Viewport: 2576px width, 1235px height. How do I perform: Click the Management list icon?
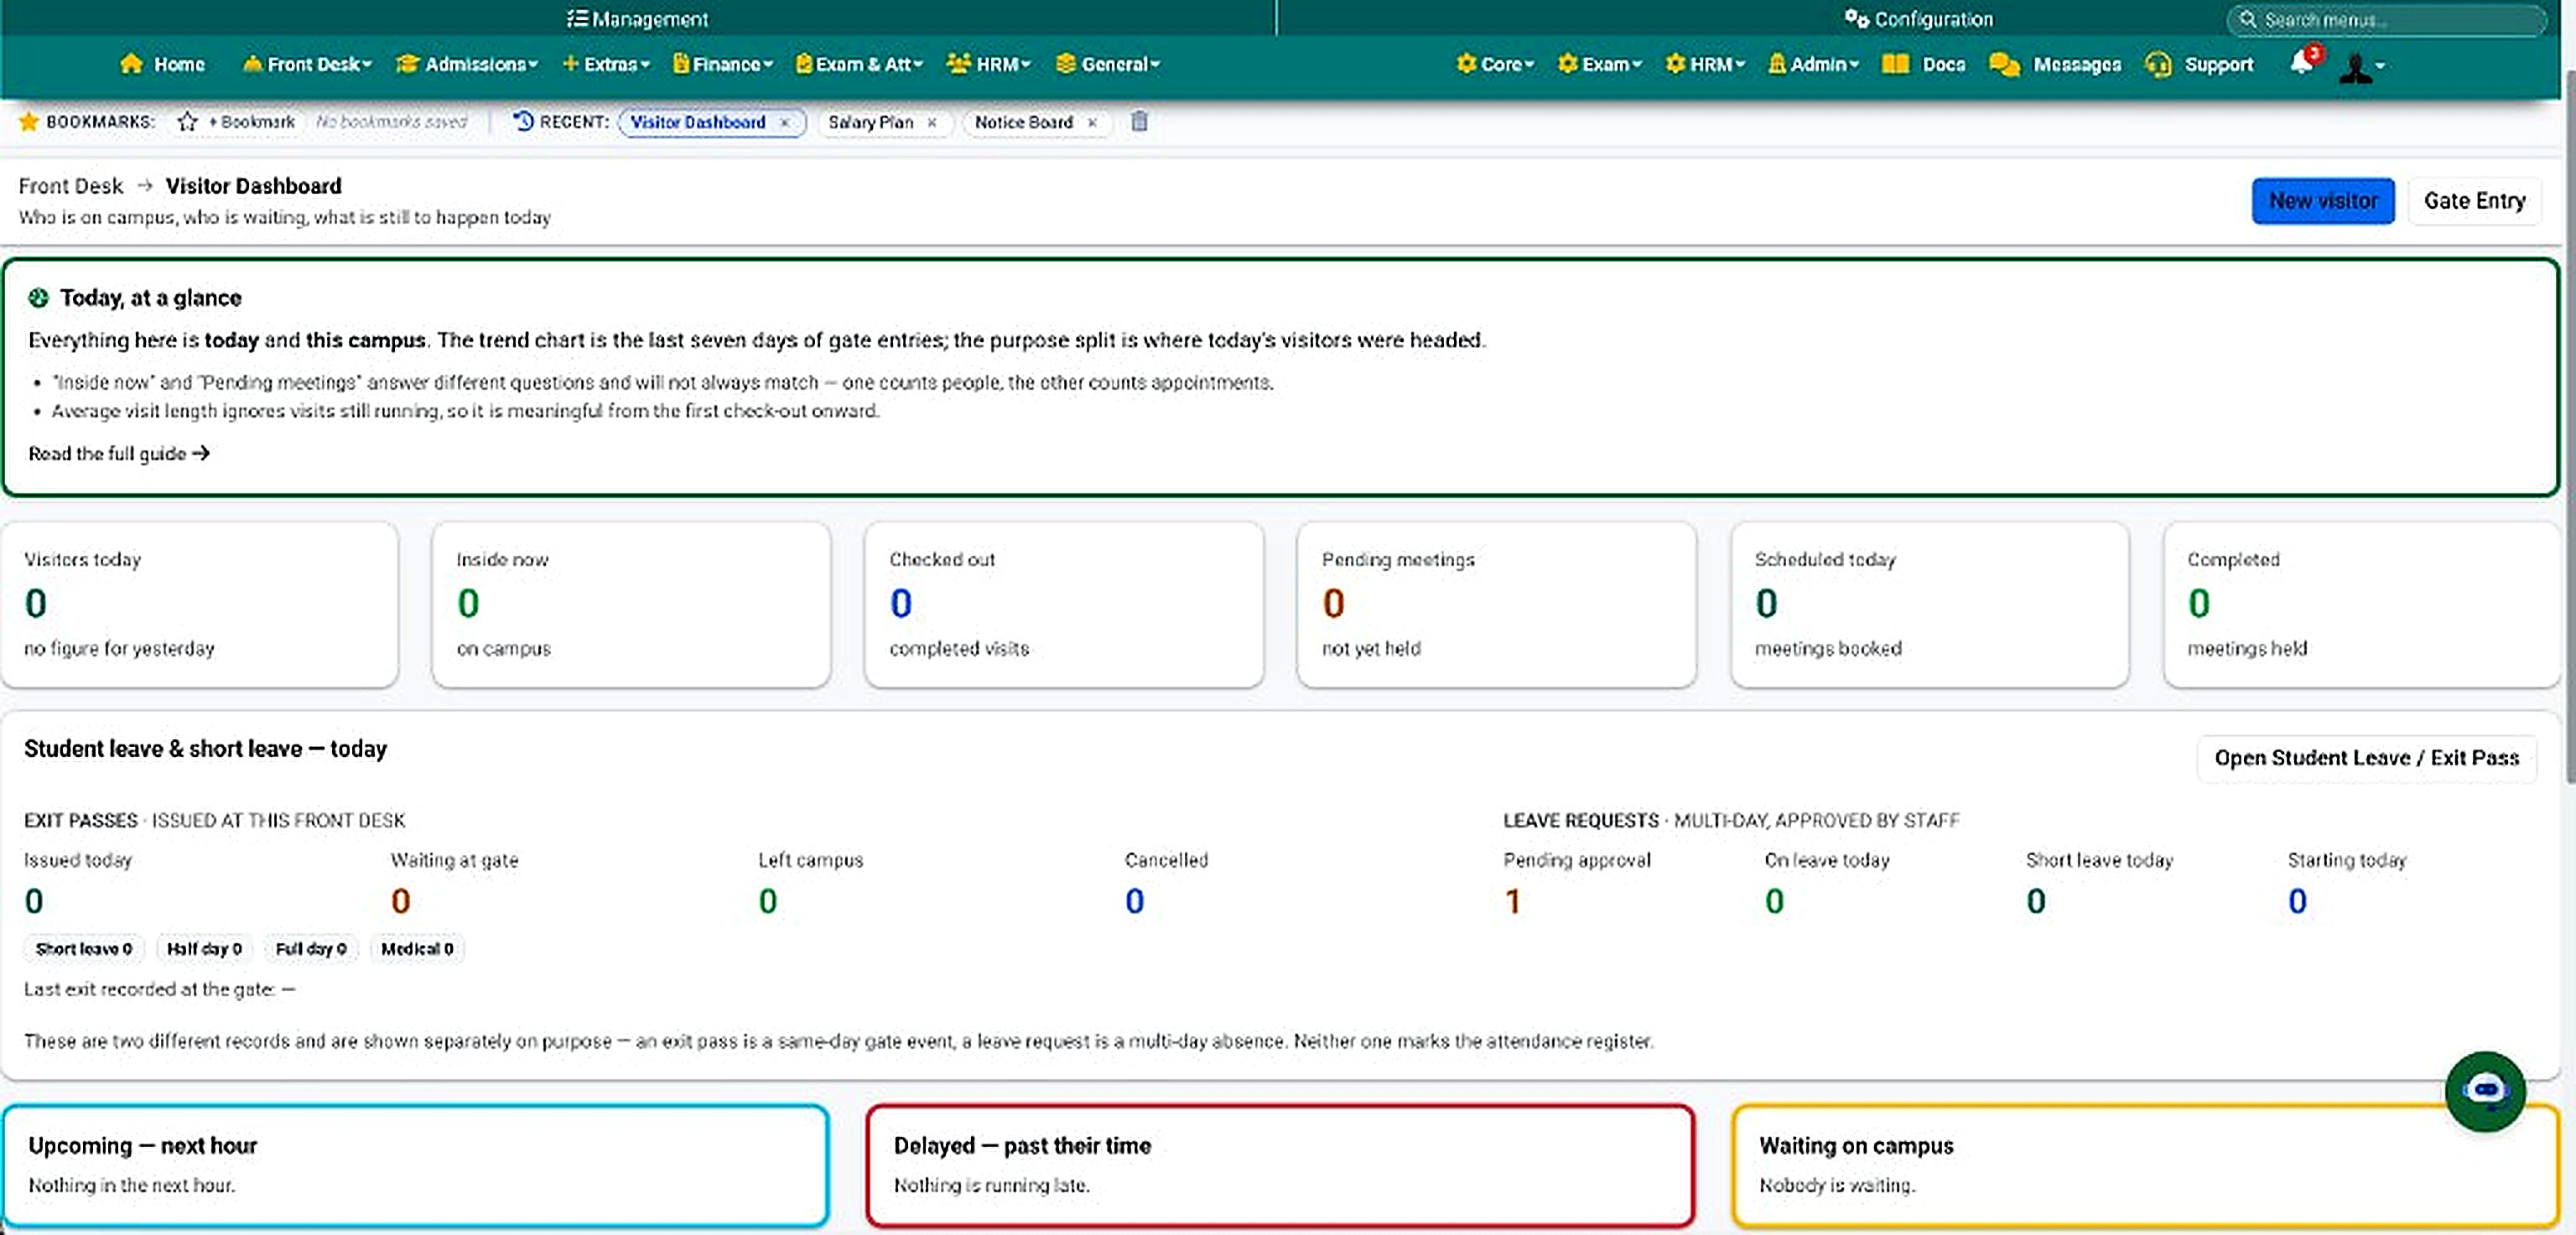click(577, 18)
